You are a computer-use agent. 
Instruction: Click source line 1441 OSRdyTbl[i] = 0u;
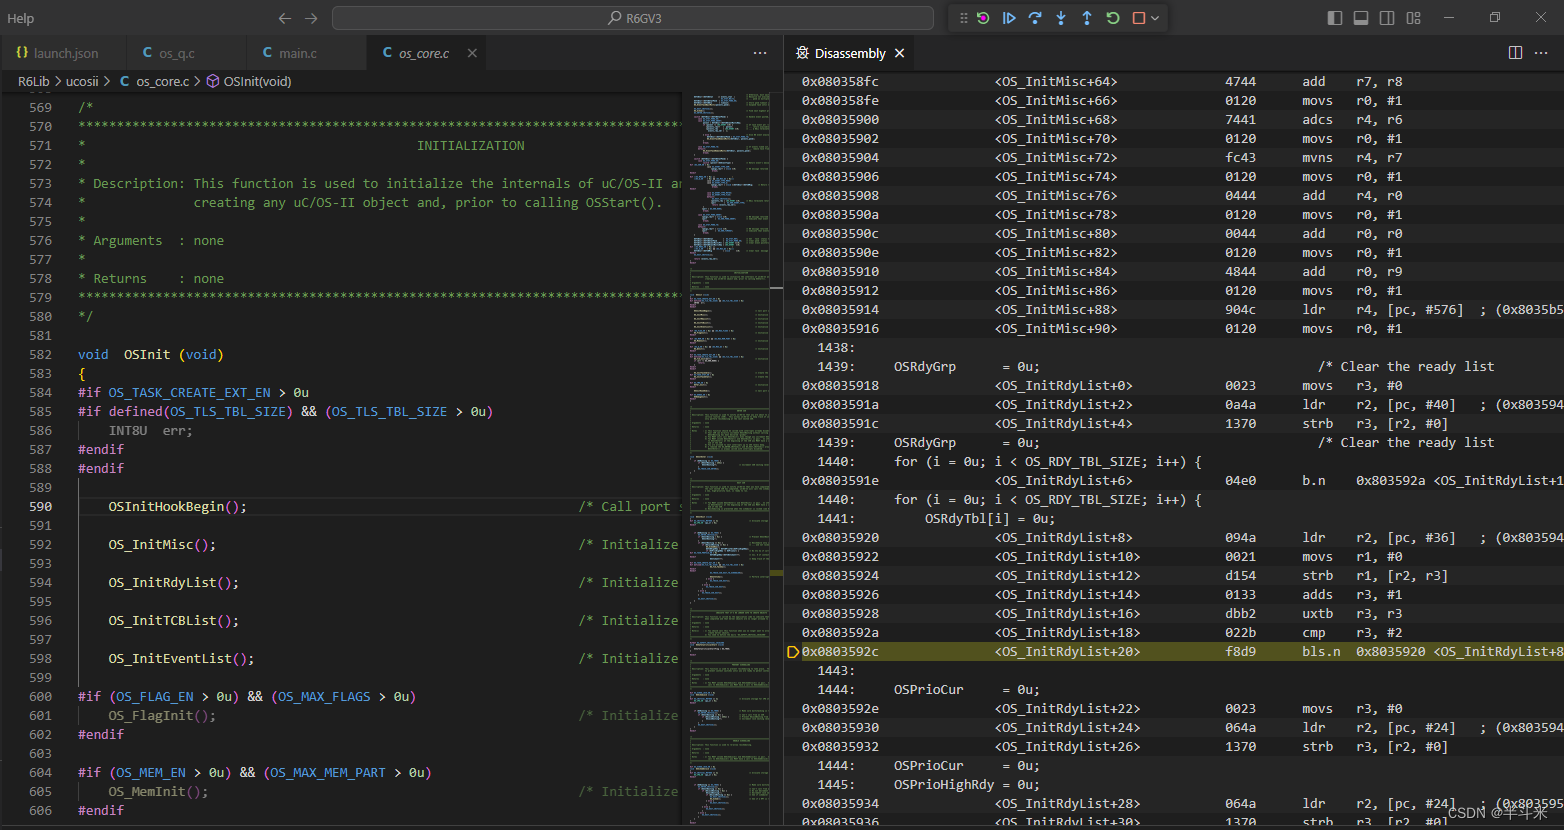pyautogui.click(x=990, y=518)
